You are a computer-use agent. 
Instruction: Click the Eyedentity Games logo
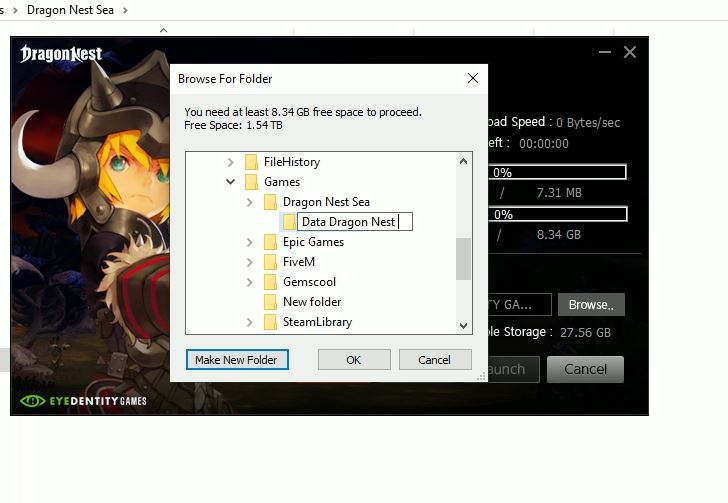[x=84, y=401]
